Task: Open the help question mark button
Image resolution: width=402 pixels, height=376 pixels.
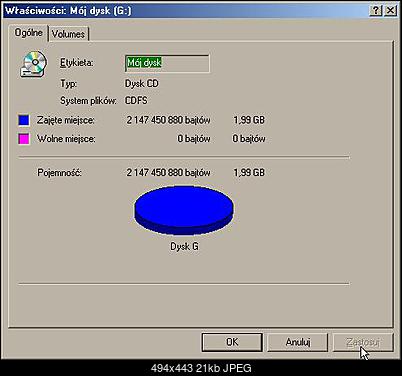Action: pyautogui.click(x=376, y=11)
